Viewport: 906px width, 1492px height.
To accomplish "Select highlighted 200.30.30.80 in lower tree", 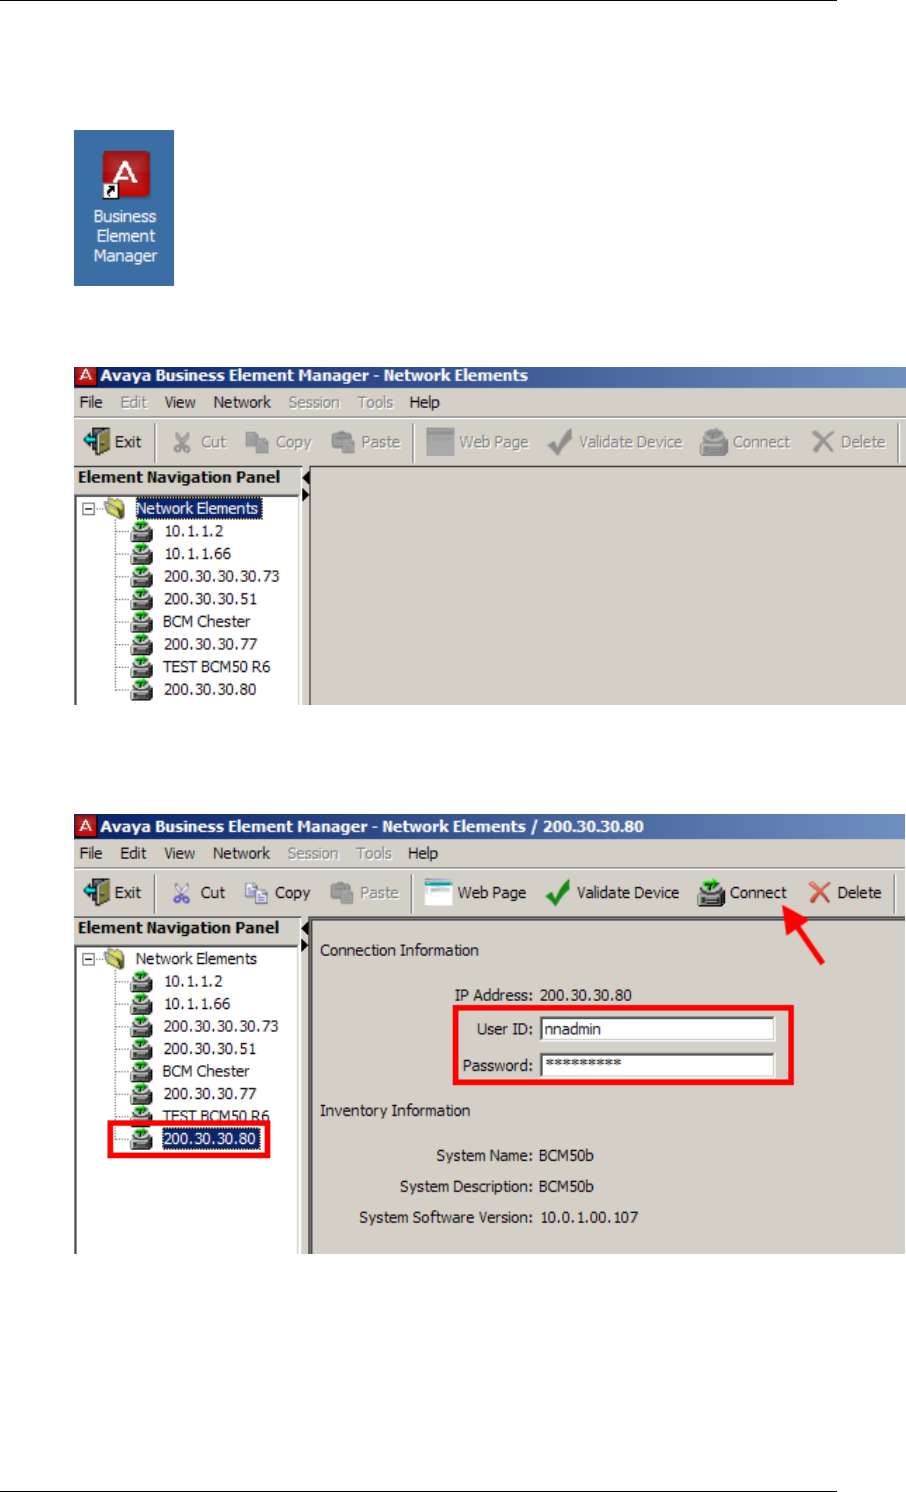I will click(210, 1139).
